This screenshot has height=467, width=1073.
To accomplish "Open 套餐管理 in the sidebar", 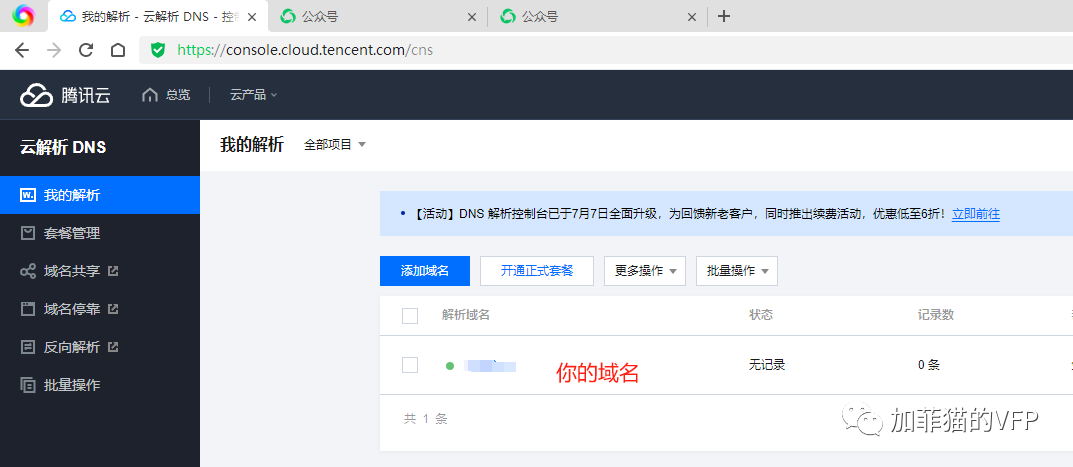I will 100,234.
